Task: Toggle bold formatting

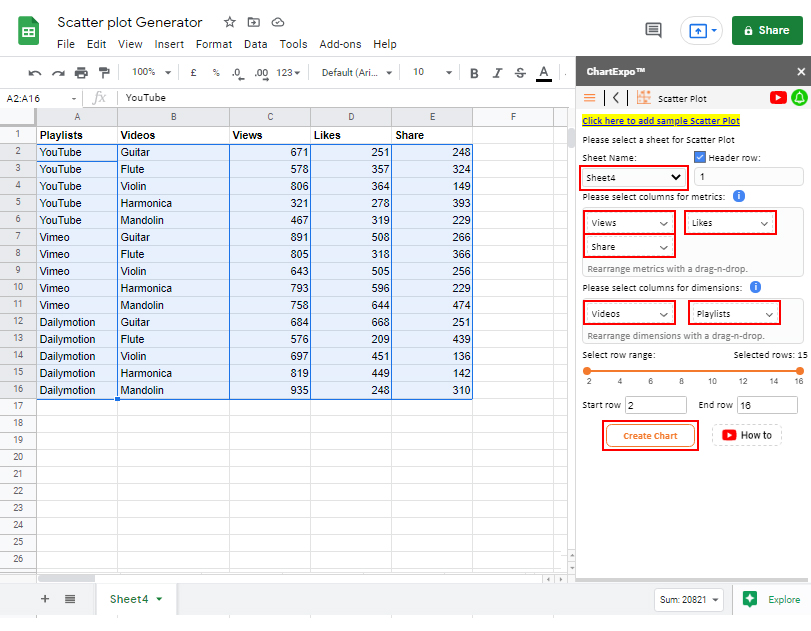Action: [474, 73]
